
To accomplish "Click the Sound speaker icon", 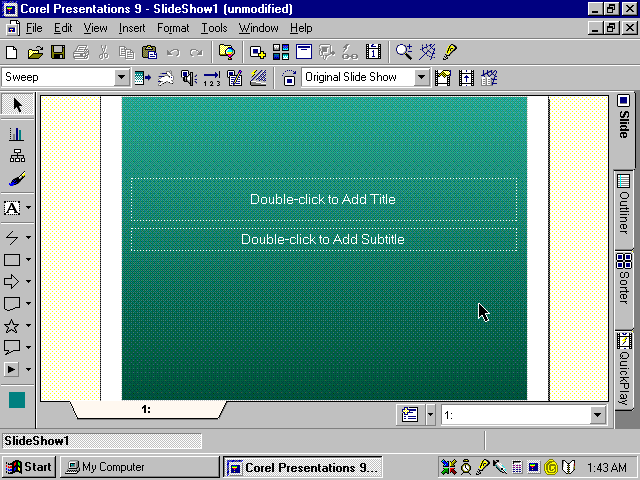I will pyautogui.click(x=189, y=78).
